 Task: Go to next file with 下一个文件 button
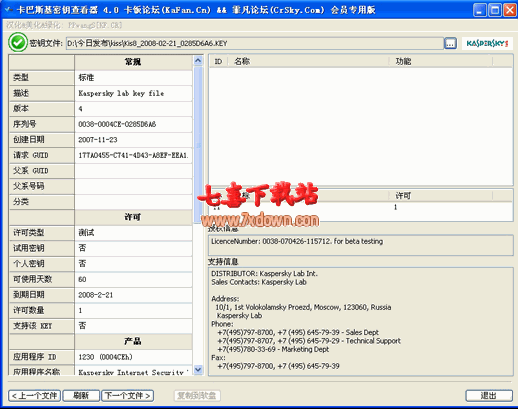127,396
